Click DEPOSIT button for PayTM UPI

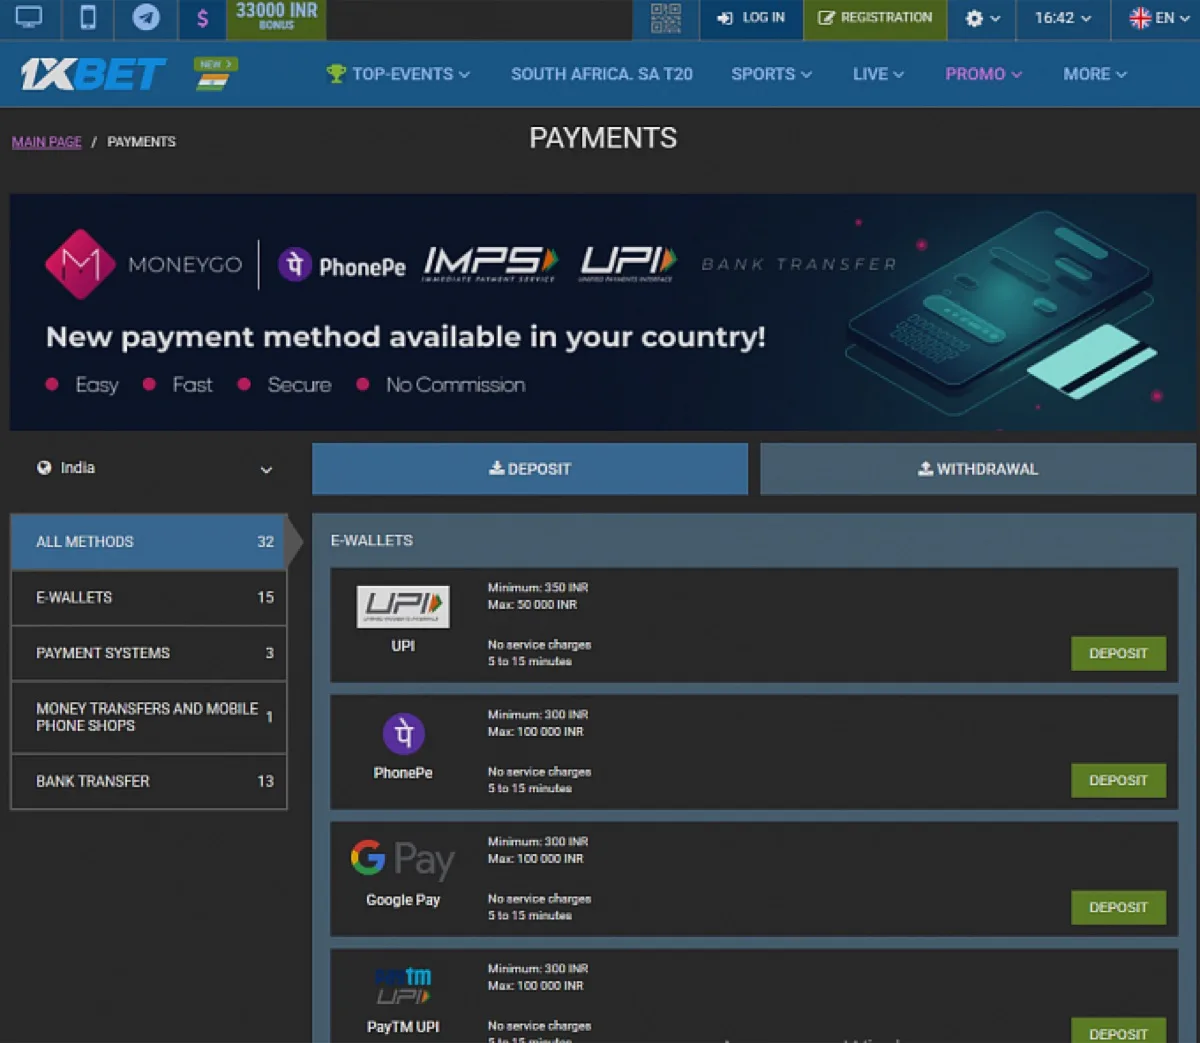tap(1118, 1032)
